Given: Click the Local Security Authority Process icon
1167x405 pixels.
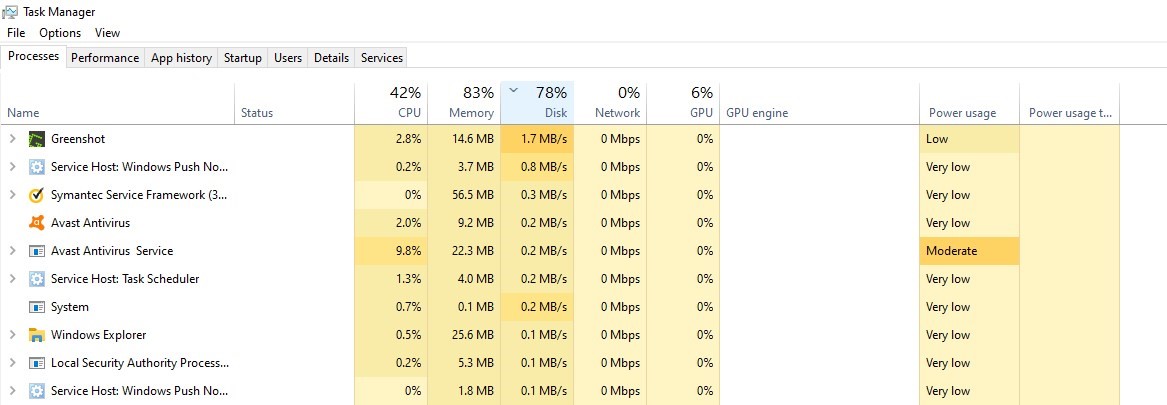Looking at the screenshot, I should pyautogui.click(x=37, y=363).
